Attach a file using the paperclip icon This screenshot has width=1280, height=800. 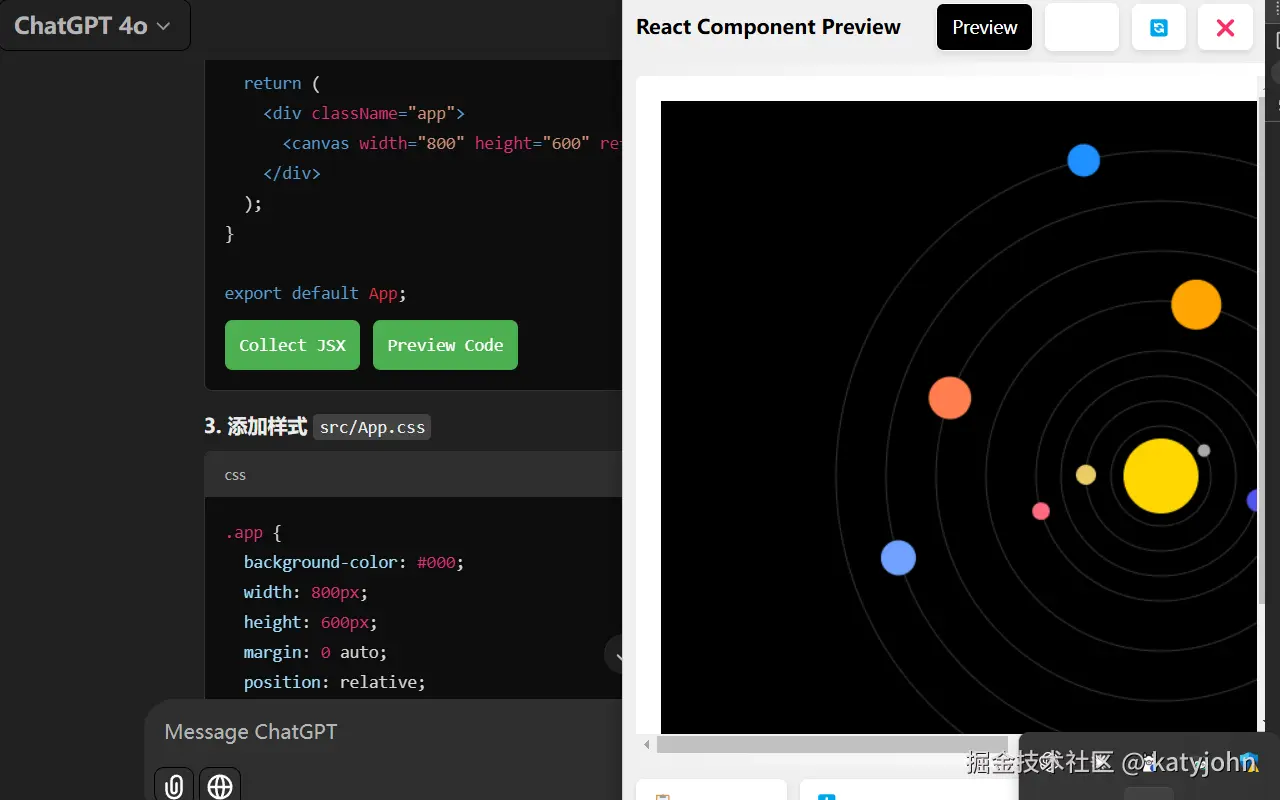coord(174,786)
